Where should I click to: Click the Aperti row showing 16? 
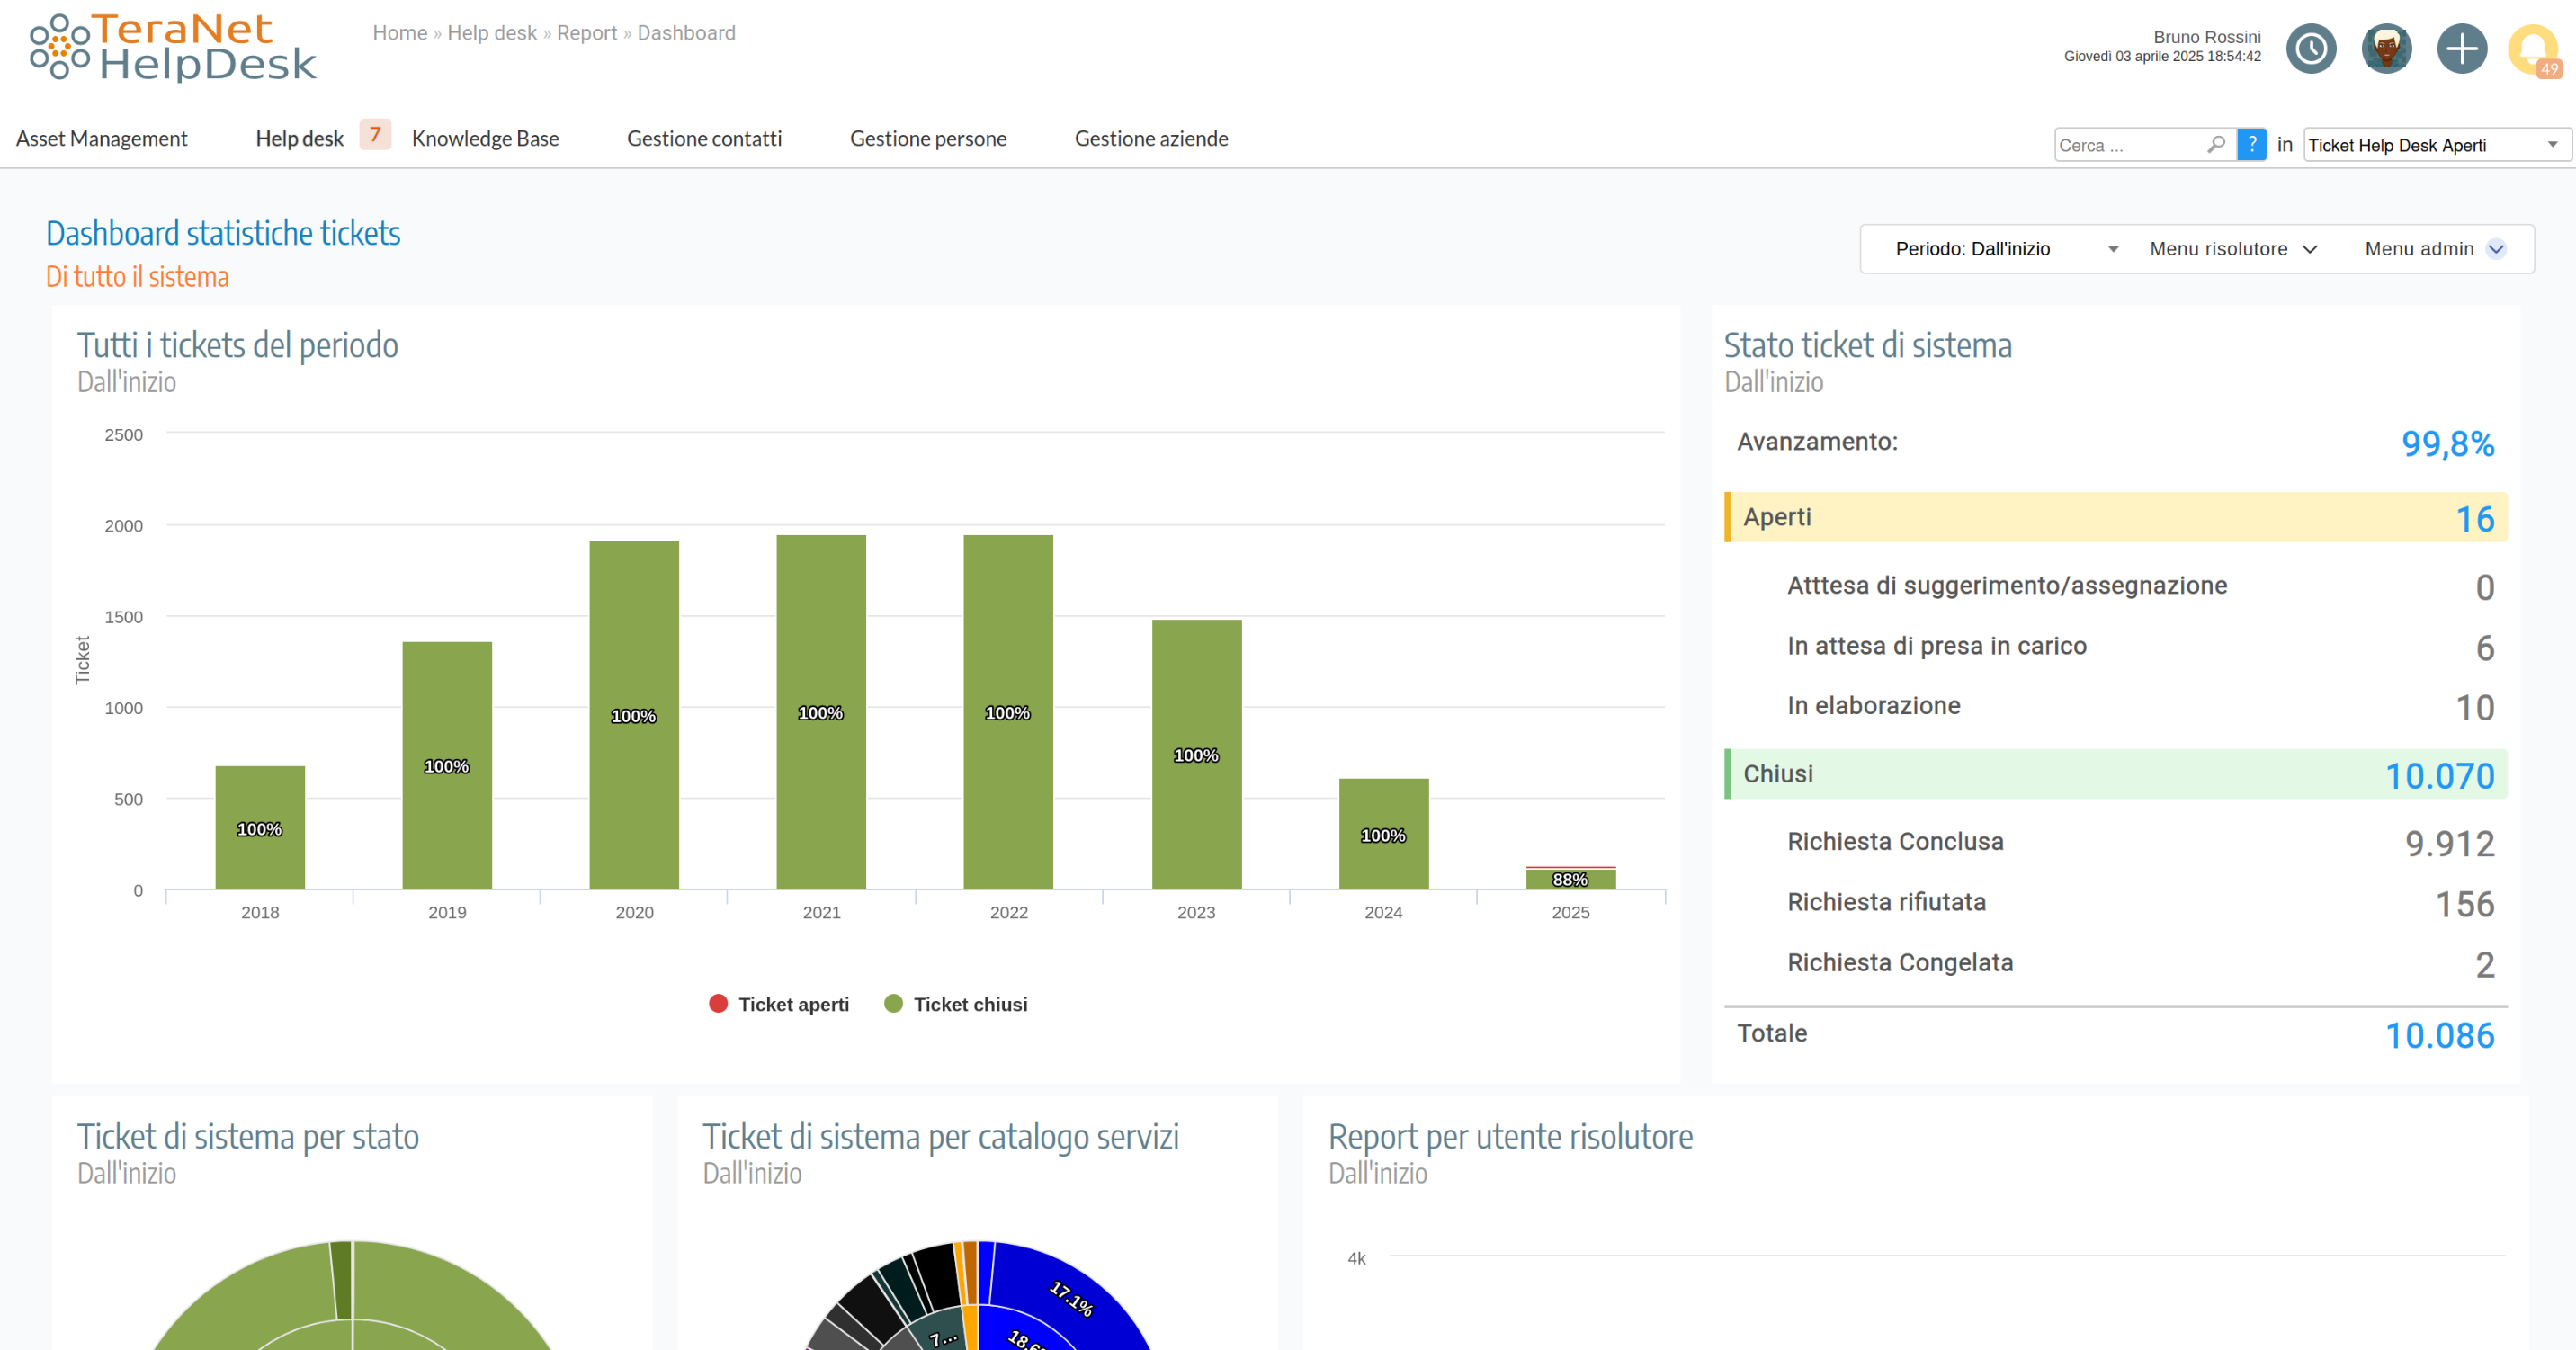pyautogui.click(x=2116, y=517)
